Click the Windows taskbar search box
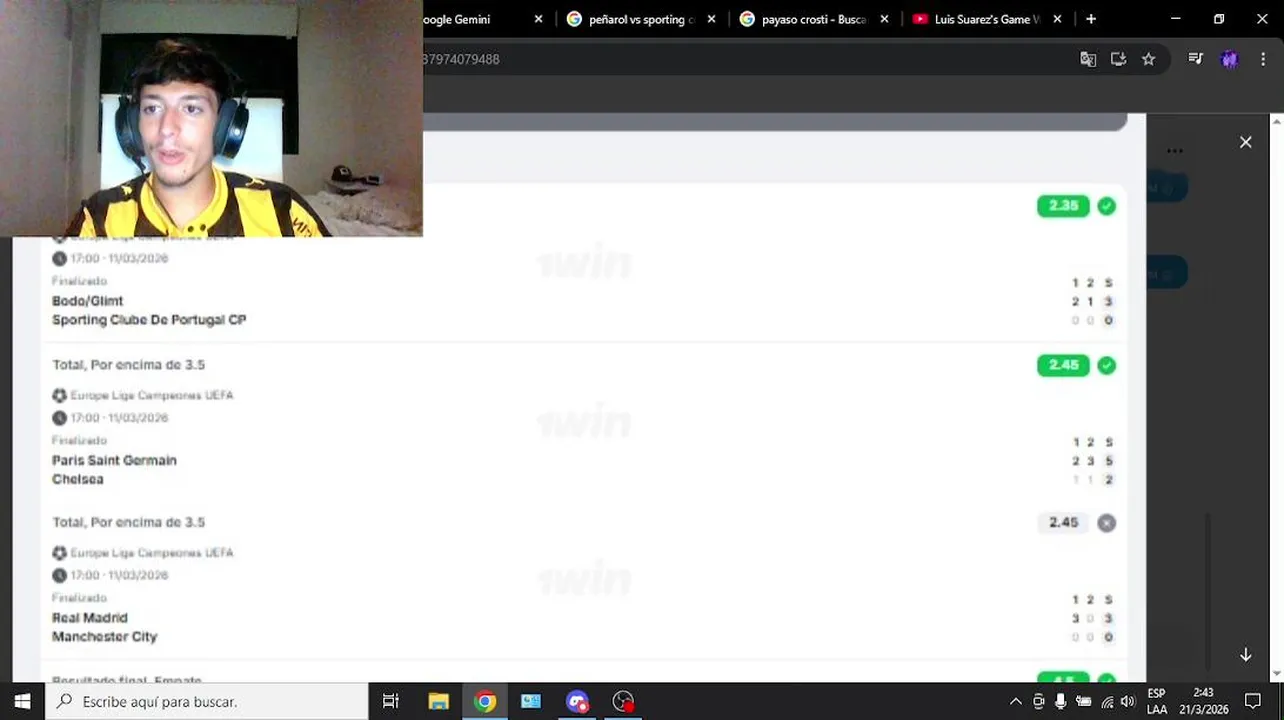The width and height of the screenshot is (1284, 720). (x=207, y=701)
